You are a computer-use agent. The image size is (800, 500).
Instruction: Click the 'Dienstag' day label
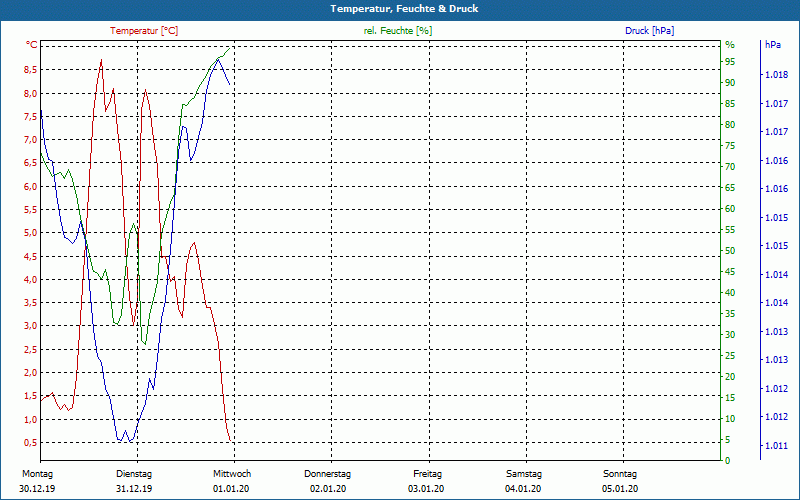[x=134, y=474]
